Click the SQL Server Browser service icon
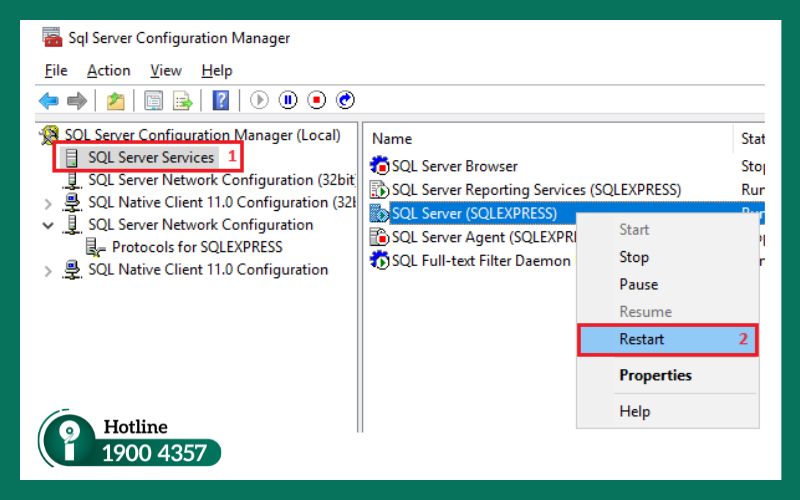The height and width of the screenshot is (500, 800). pos(379,166)
